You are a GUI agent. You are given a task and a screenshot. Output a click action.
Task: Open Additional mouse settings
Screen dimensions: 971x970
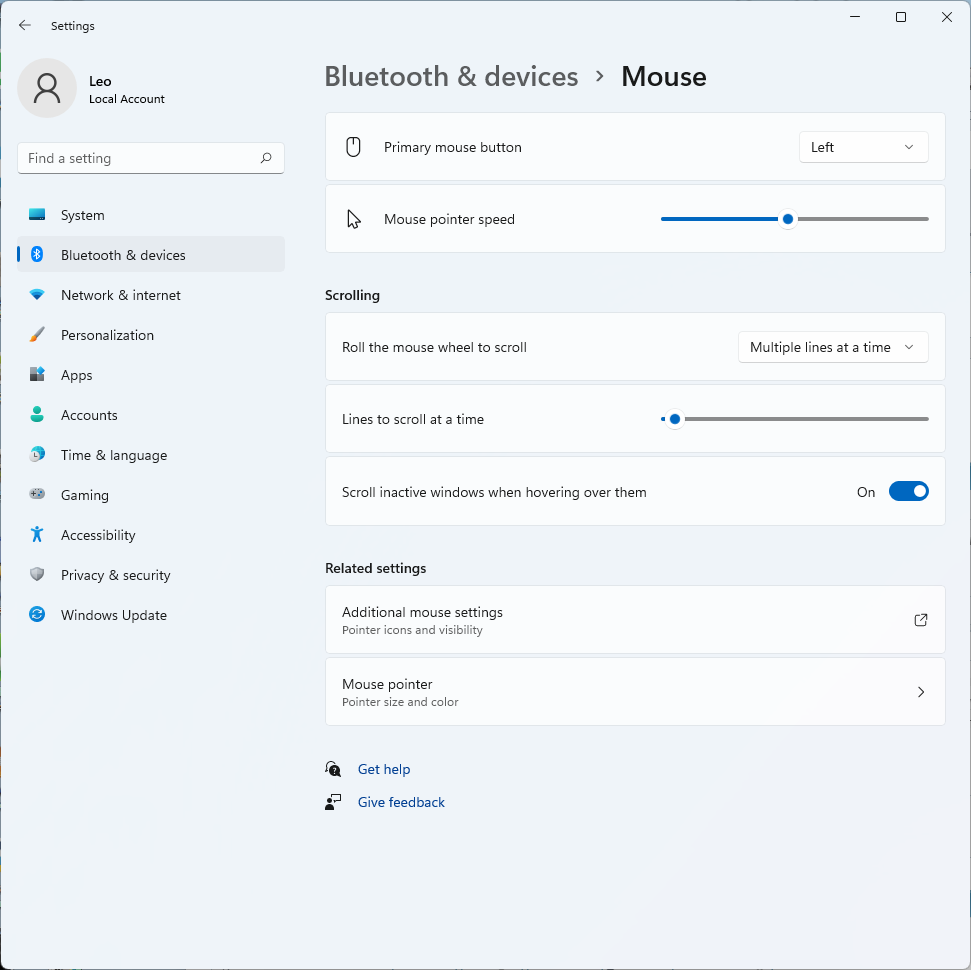point(635,619)
